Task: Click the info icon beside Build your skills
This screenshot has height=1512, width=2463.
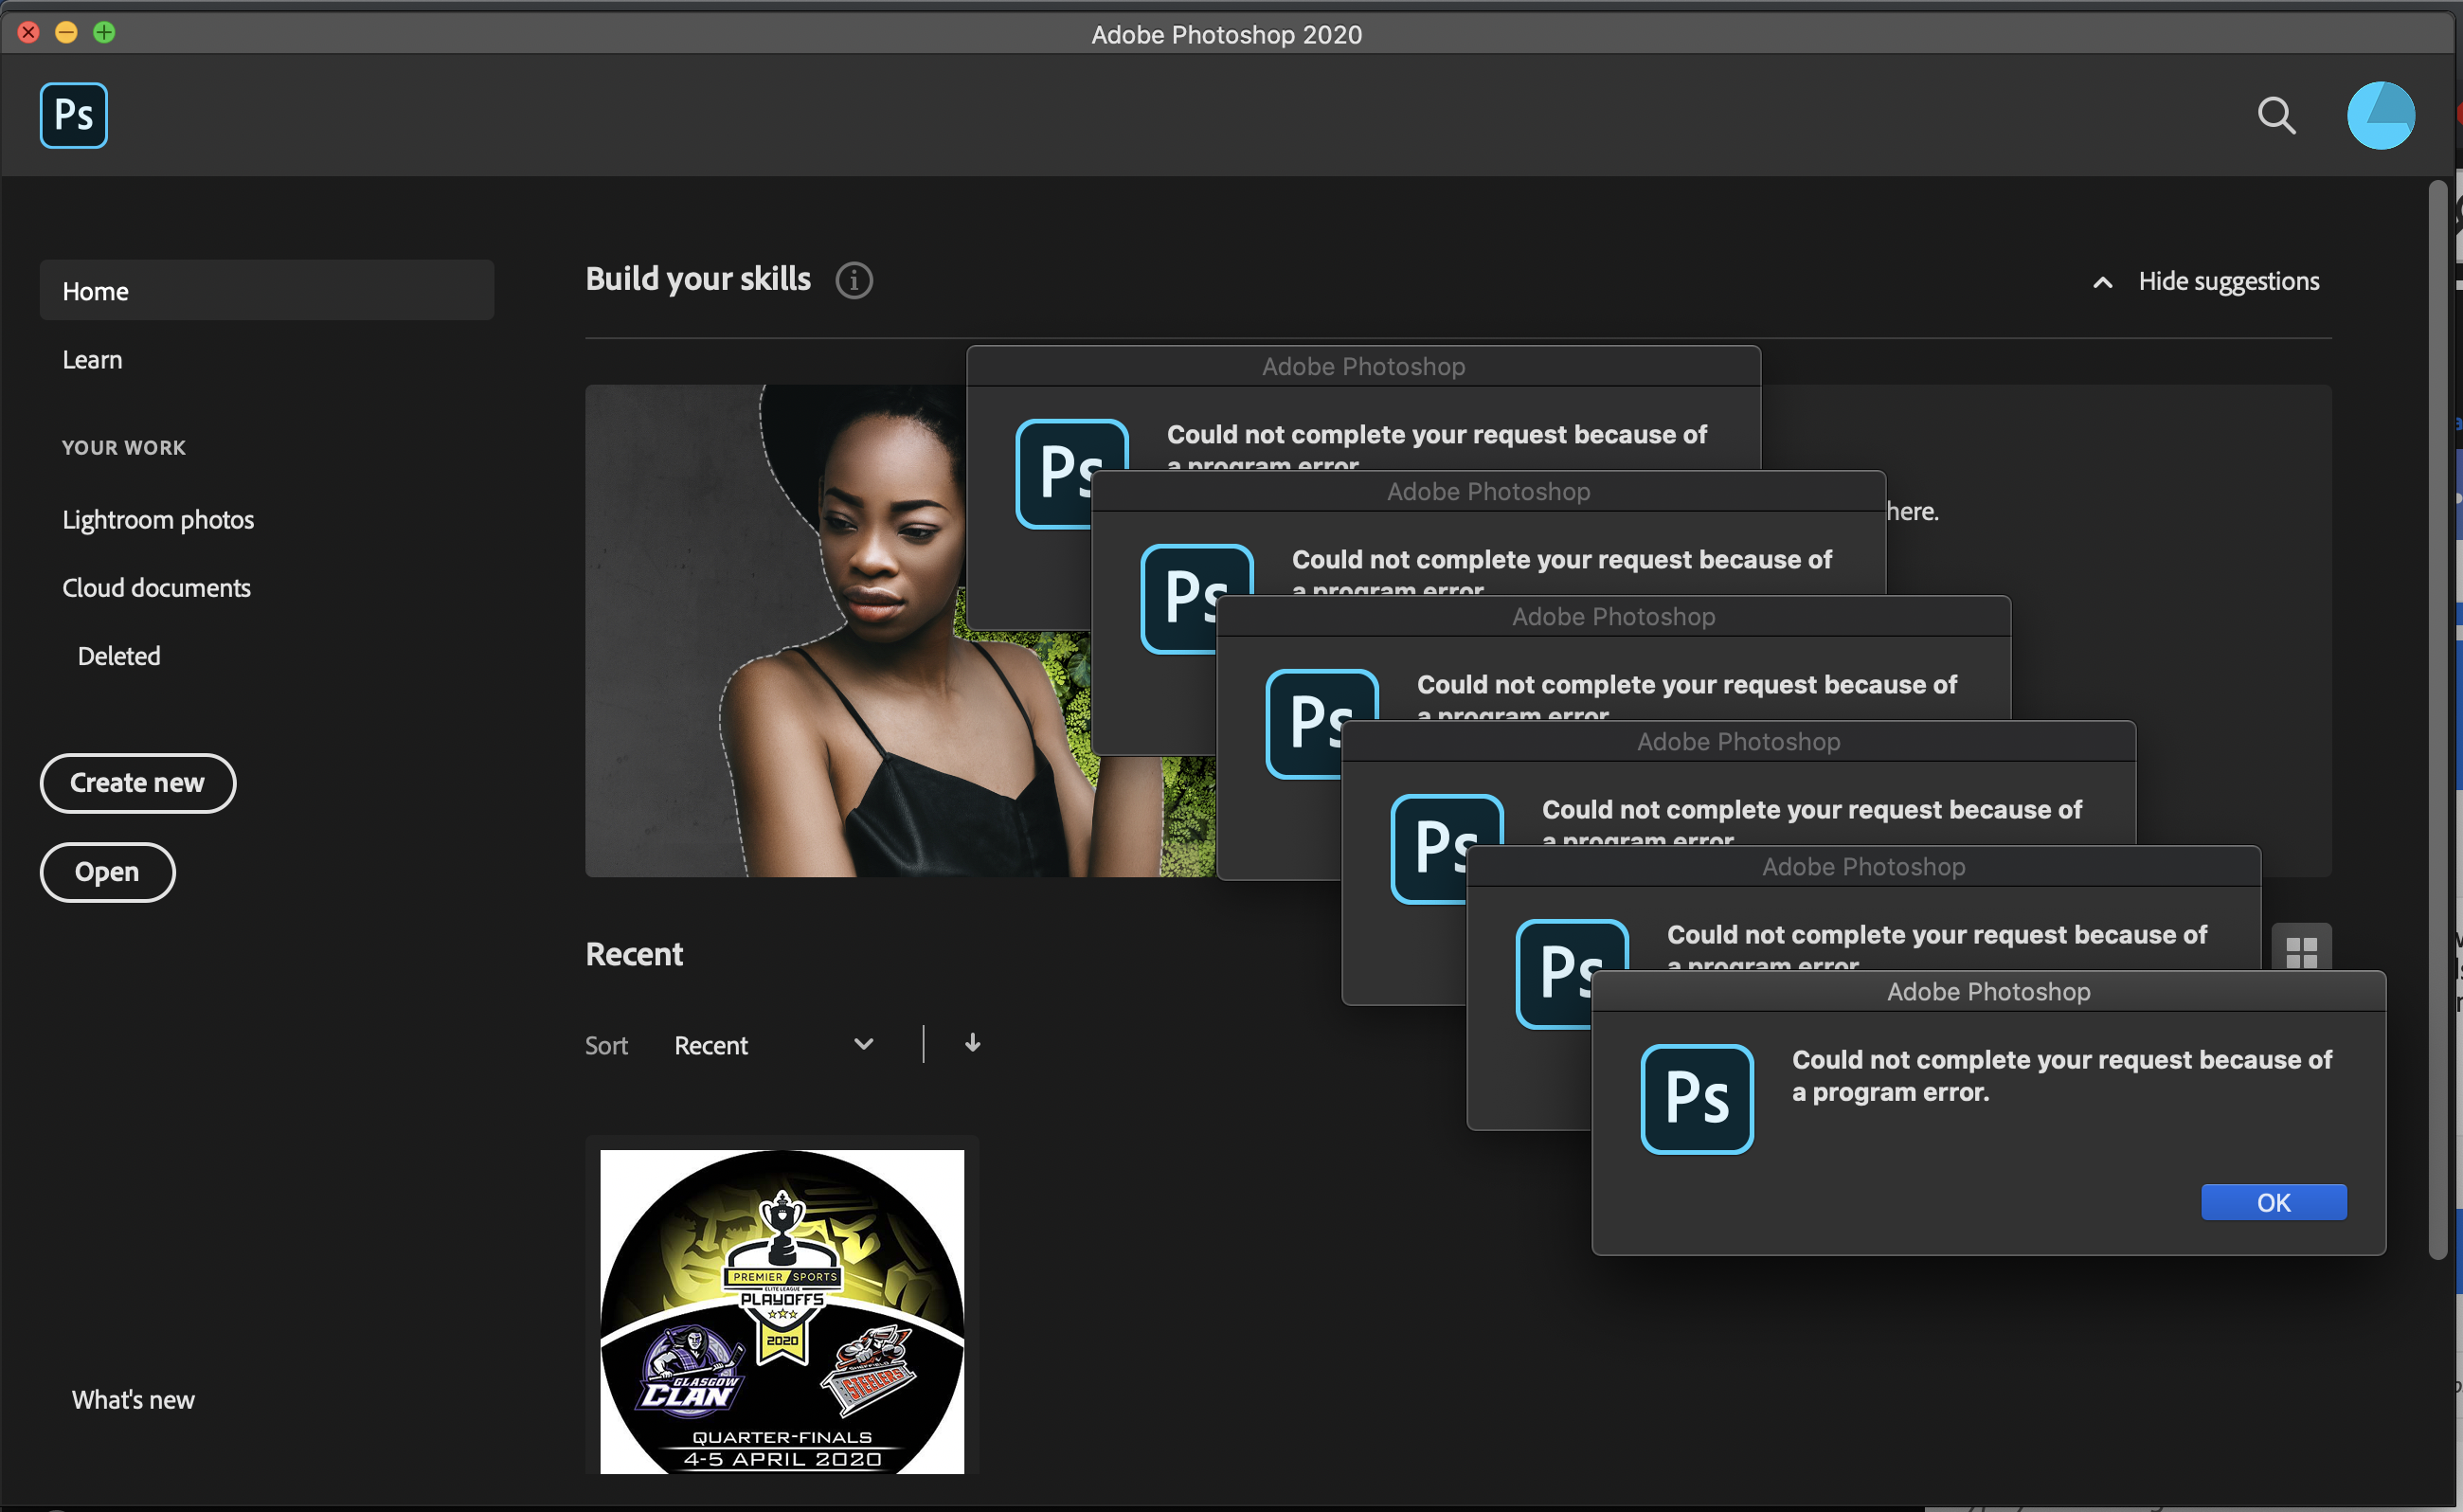Action: pyautogui.click(x=853, y=280)
